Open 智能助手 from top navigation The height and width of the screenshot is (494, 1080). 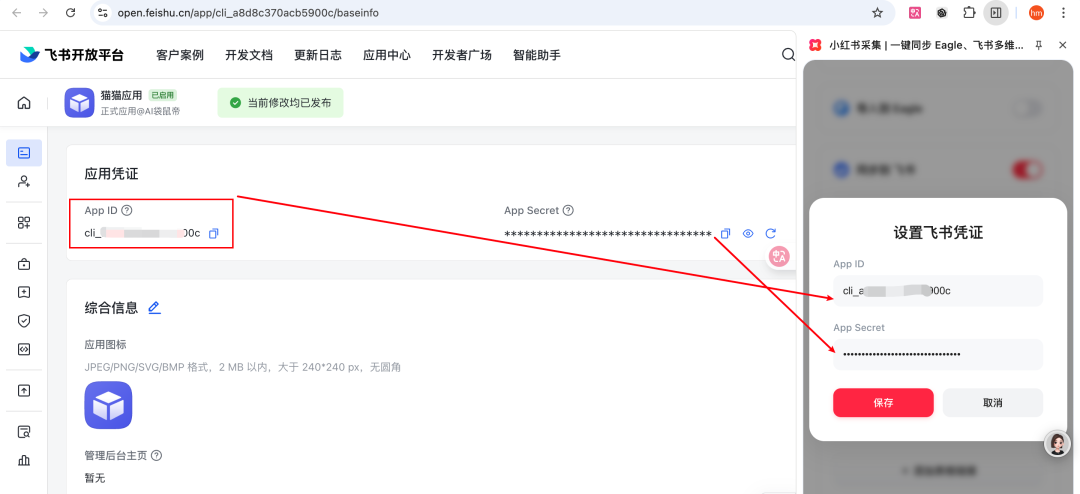[x=537, y=55]
